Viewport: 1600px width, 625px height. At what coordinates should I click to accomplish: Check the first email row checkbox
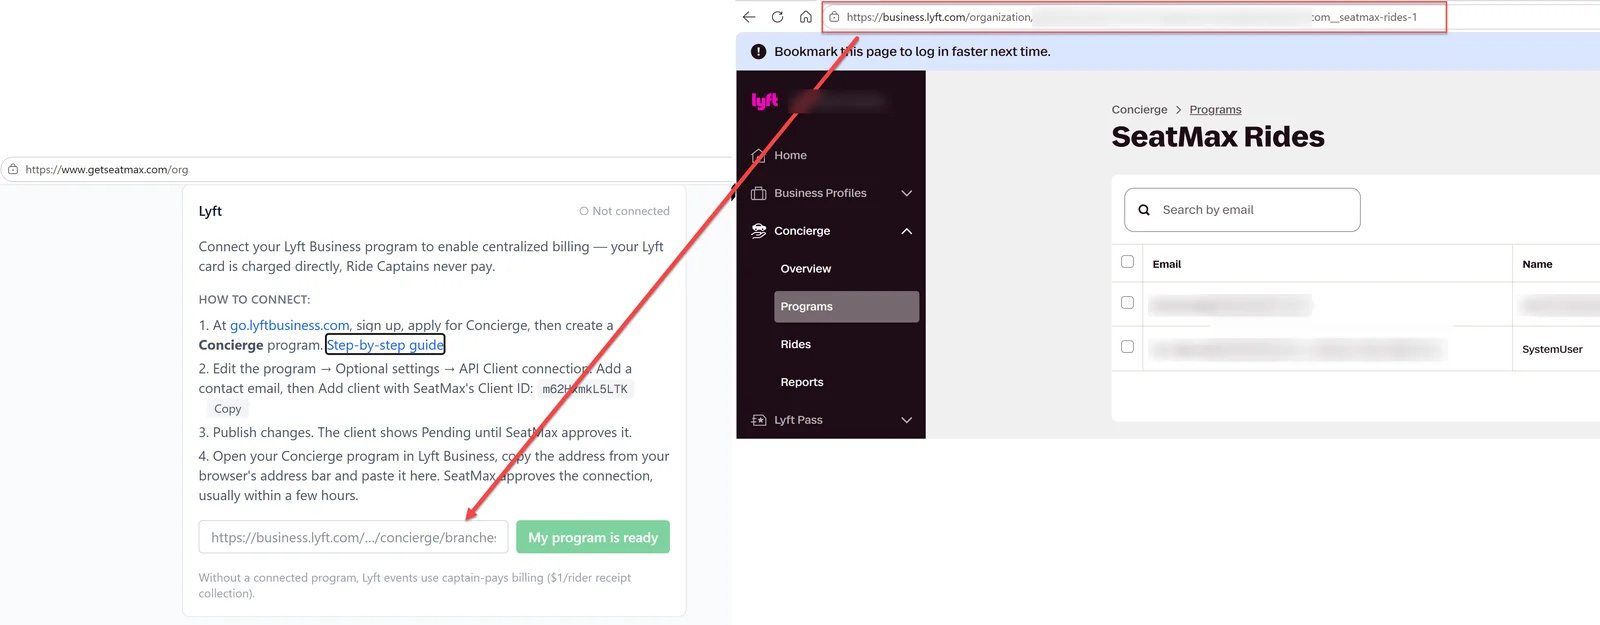pyautogui.click(x=1127, y=302)
